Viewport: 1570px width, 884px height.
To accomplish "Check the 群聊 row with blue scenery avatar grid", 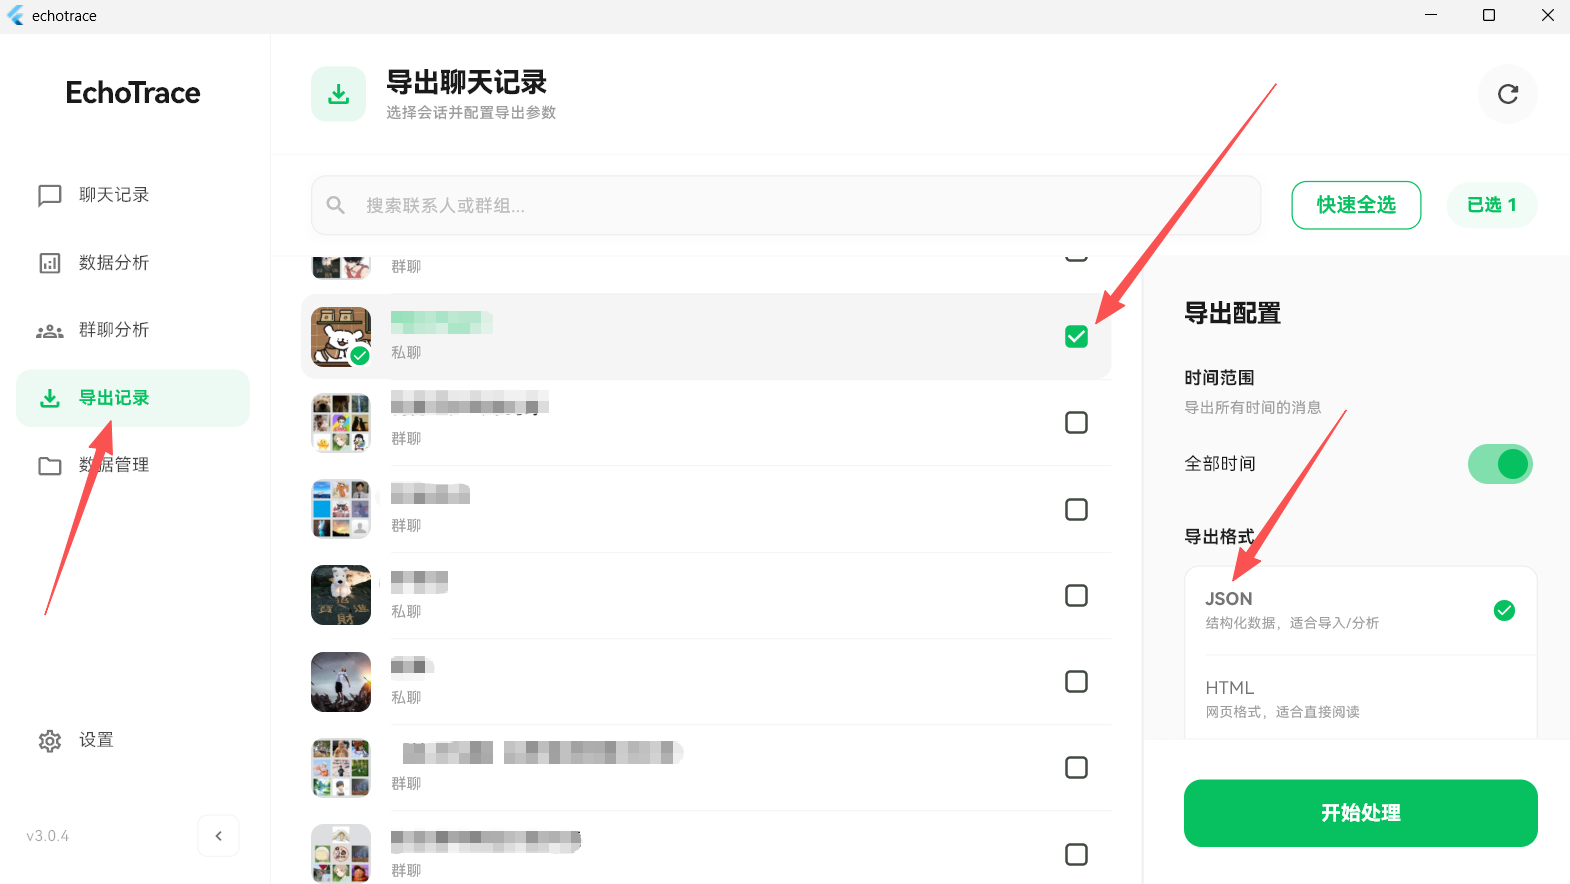I will [1076, 510].
